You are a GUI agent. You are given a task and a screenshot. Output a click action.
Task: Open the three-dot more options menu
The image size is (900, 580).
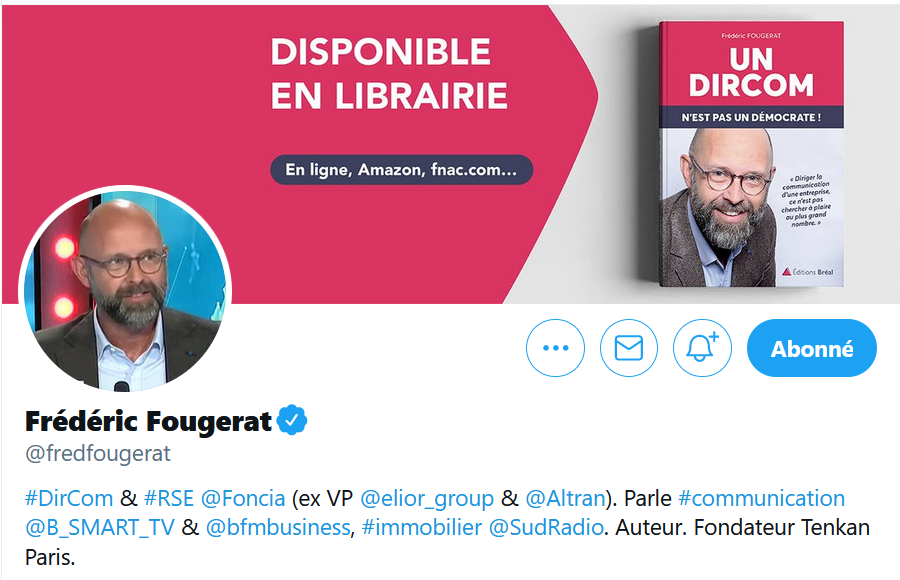[x=555, y=348]
